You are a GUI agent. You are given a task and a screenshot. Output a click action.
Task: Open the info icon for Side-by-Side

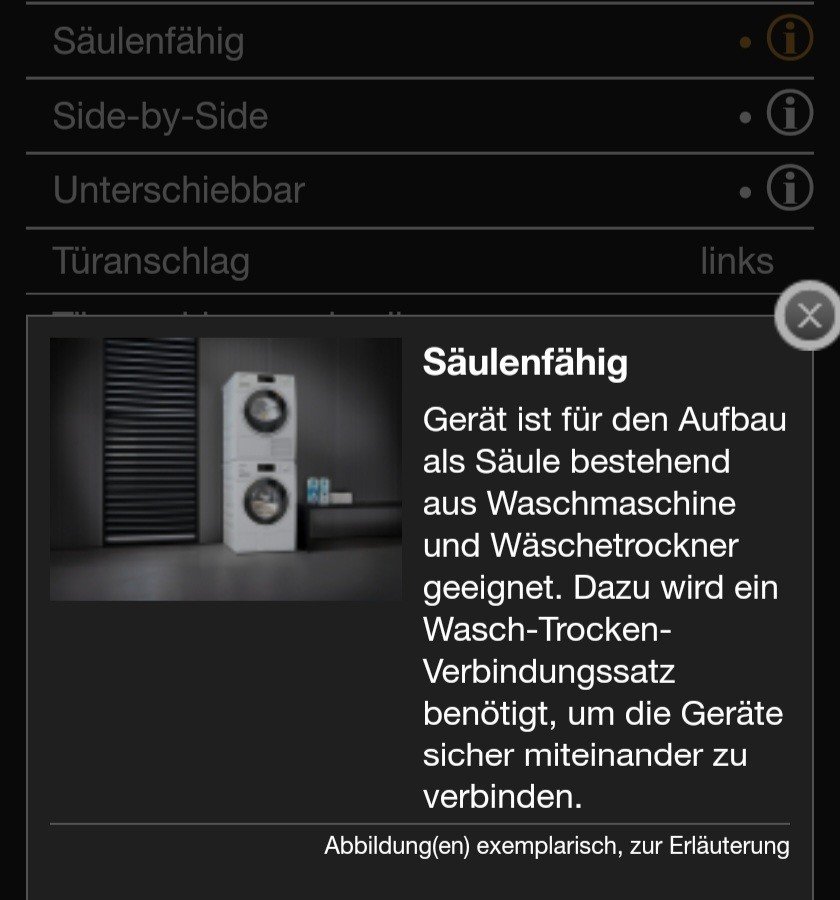tap(789, 113)
